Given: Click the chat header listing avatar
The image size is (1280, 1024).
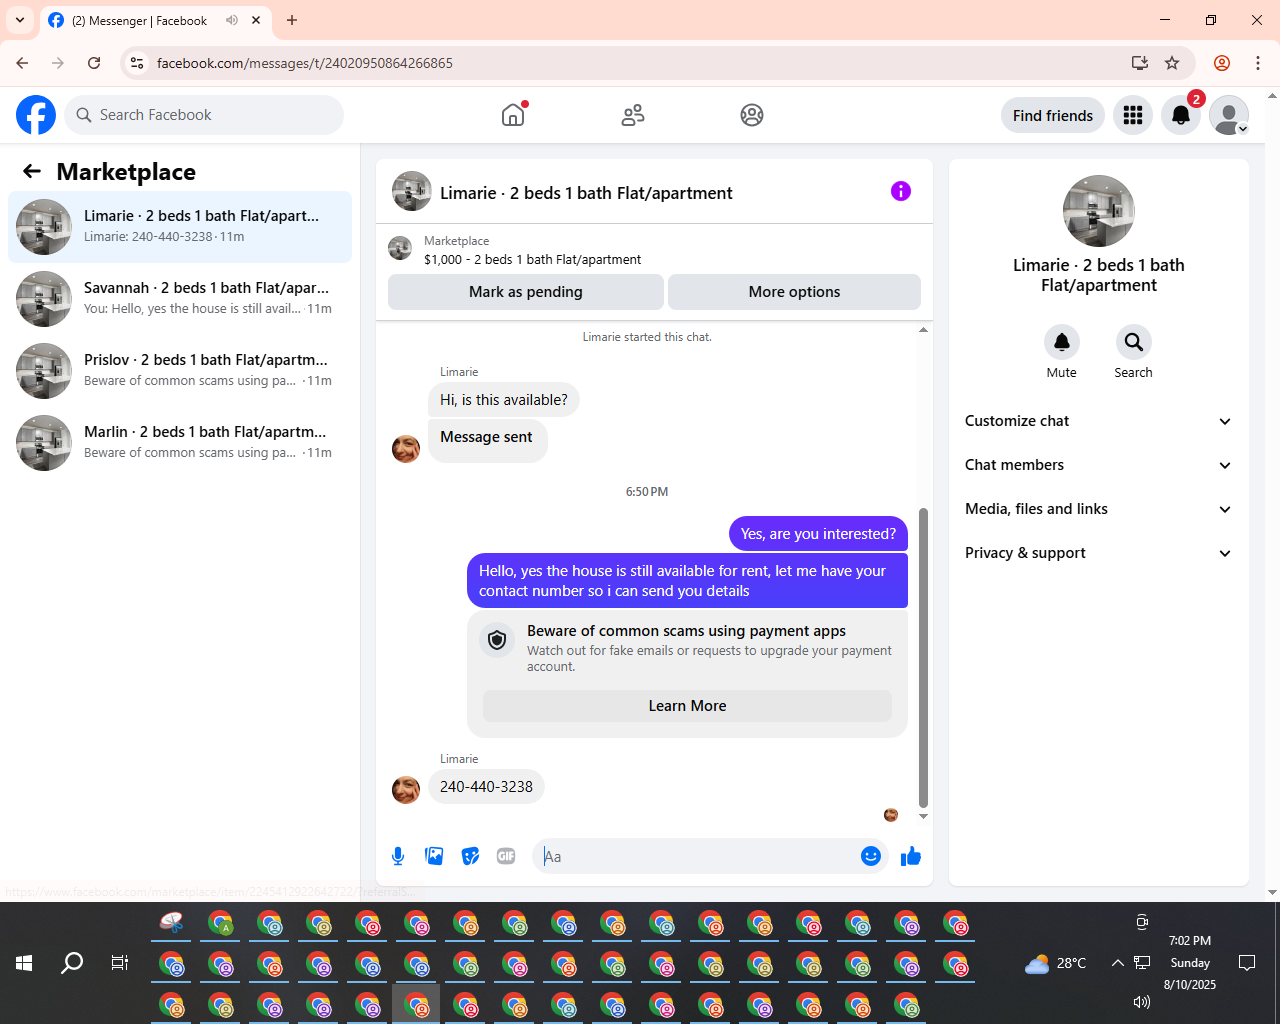Looking at the screenshot, I should coord(412,191).
